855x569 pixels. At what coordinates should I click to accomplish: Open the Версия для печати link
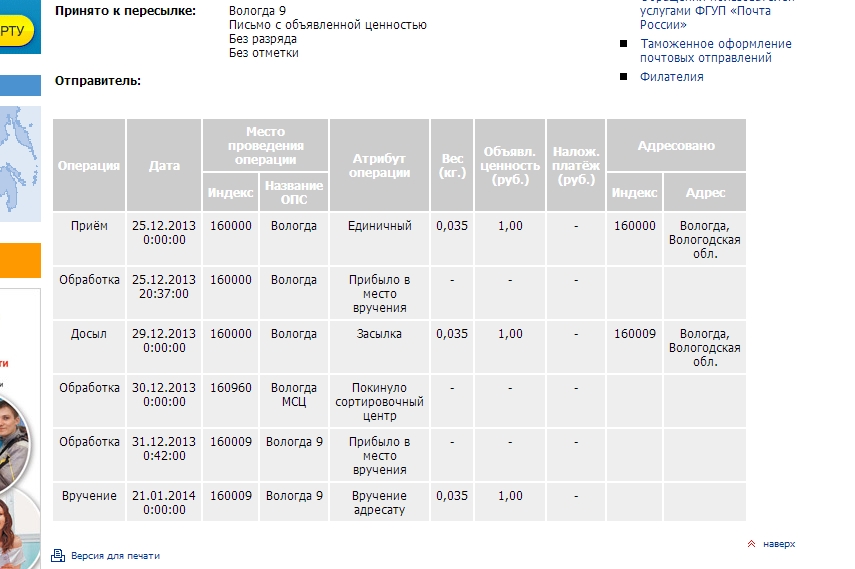coord(115,555)
